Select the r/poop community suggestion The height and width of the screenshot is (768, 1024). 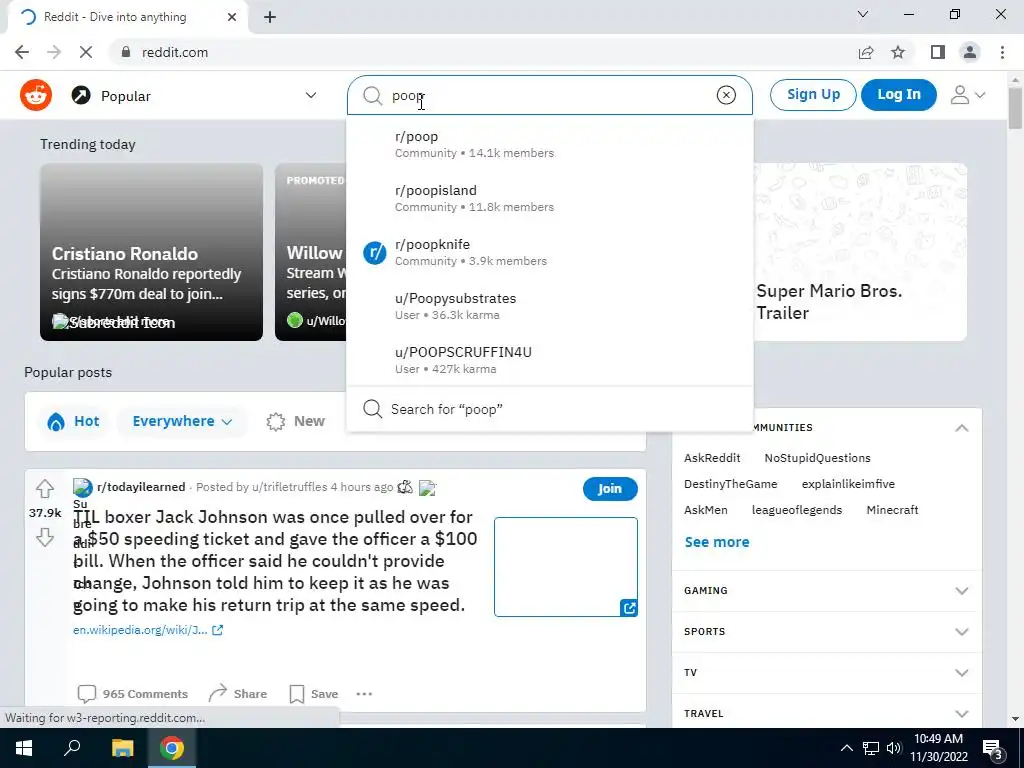click(550, 144)
